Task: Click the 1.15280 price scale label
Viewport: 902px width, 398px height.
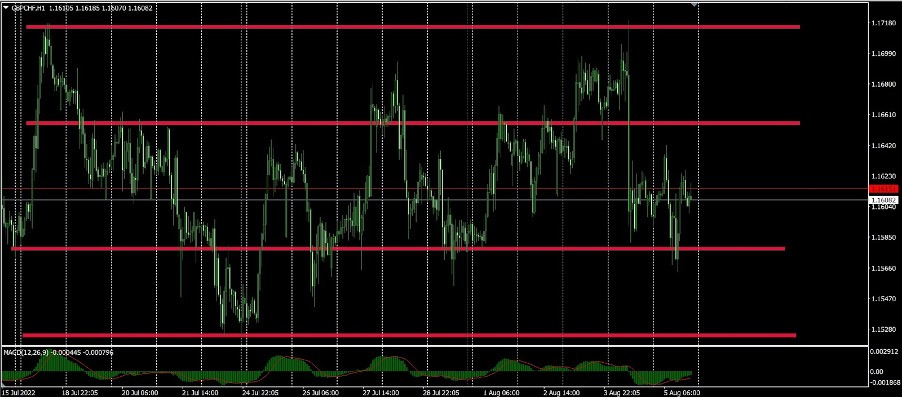Action: (x=884, y=330)
